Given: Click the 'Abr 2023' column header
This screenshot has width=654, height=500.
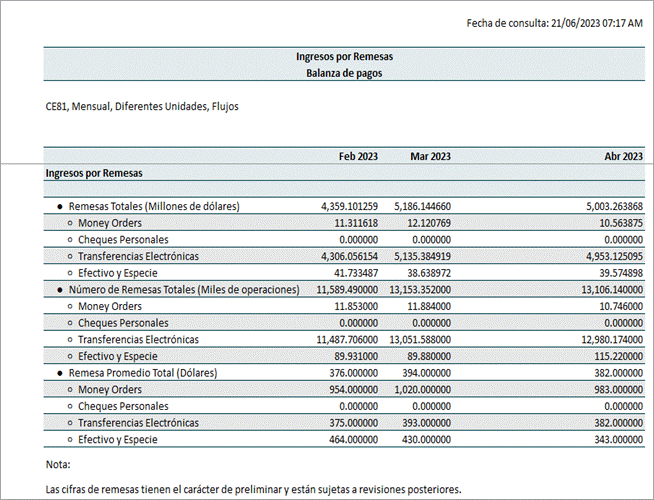Looking at the screenshot, I should 624,156.
